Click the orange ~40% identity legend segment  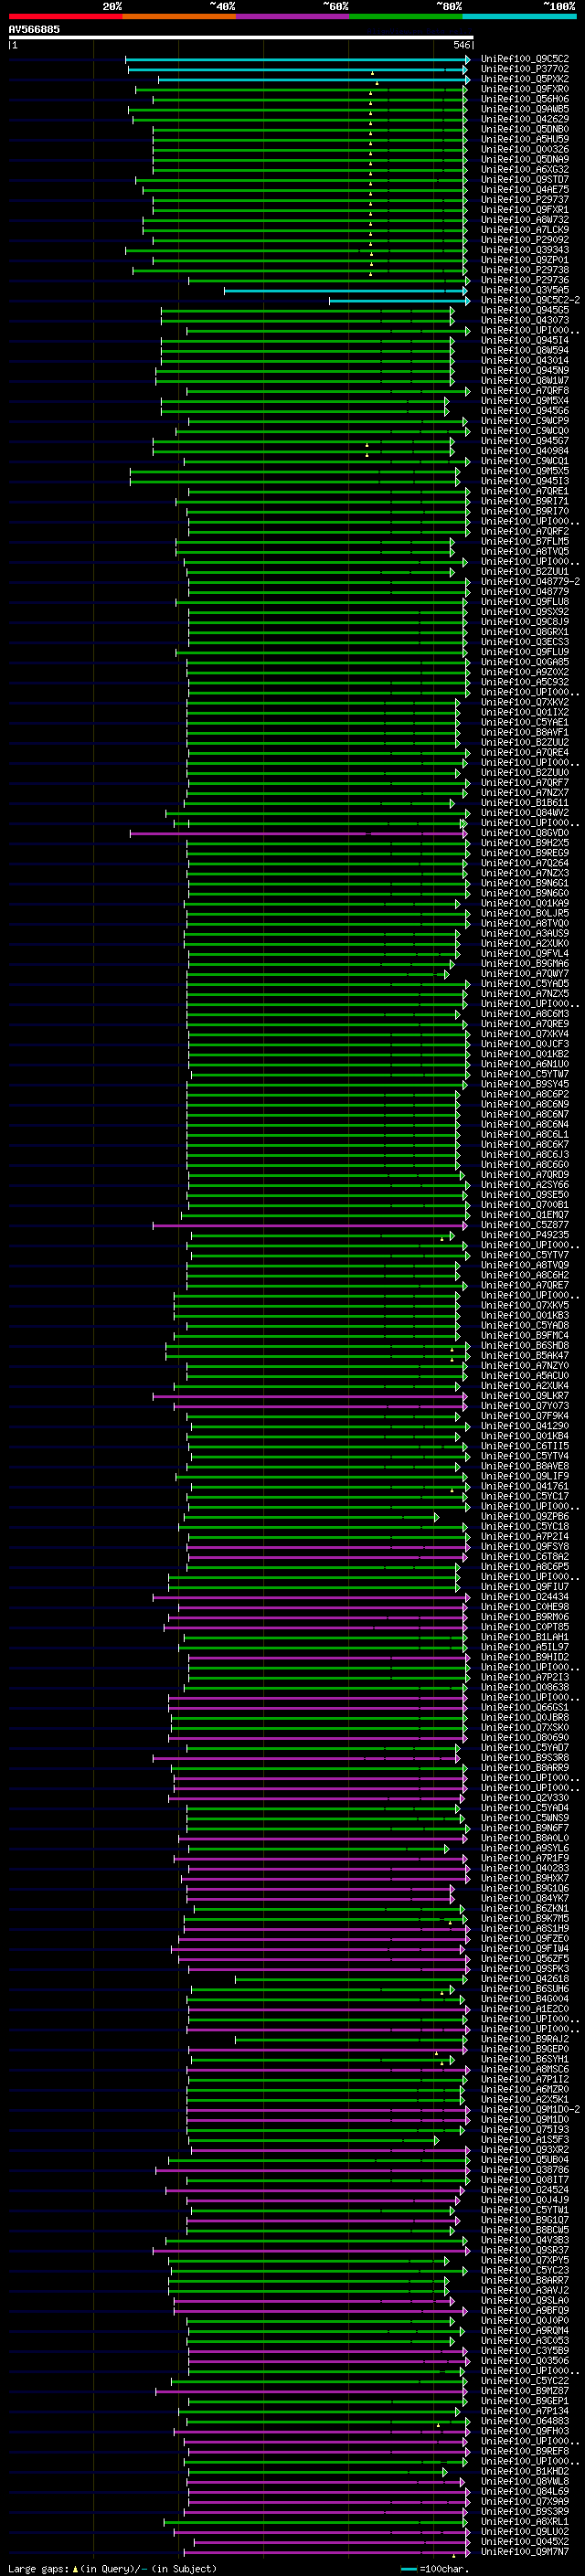[x=179, y=15]
